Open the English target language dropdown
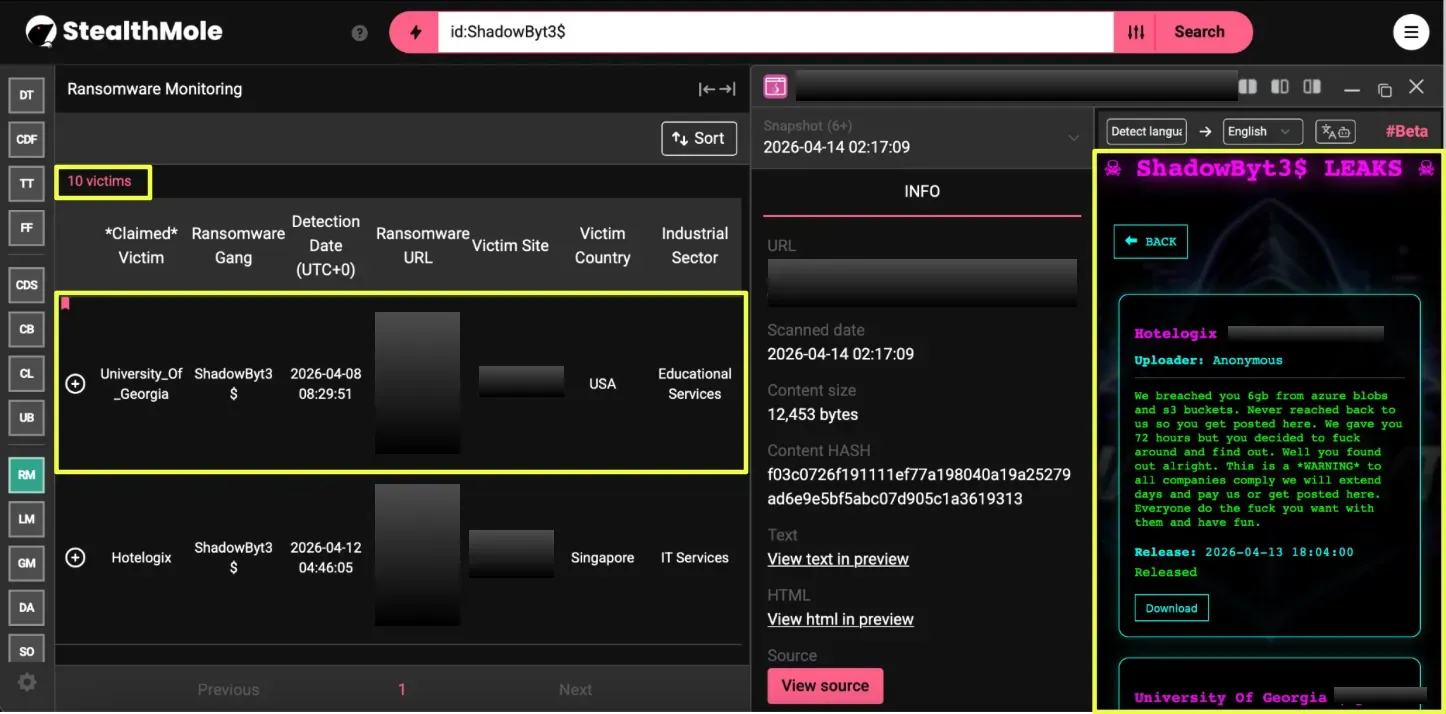The height and width of the screenshot is (714, 1446). (x=1262, y=132)
